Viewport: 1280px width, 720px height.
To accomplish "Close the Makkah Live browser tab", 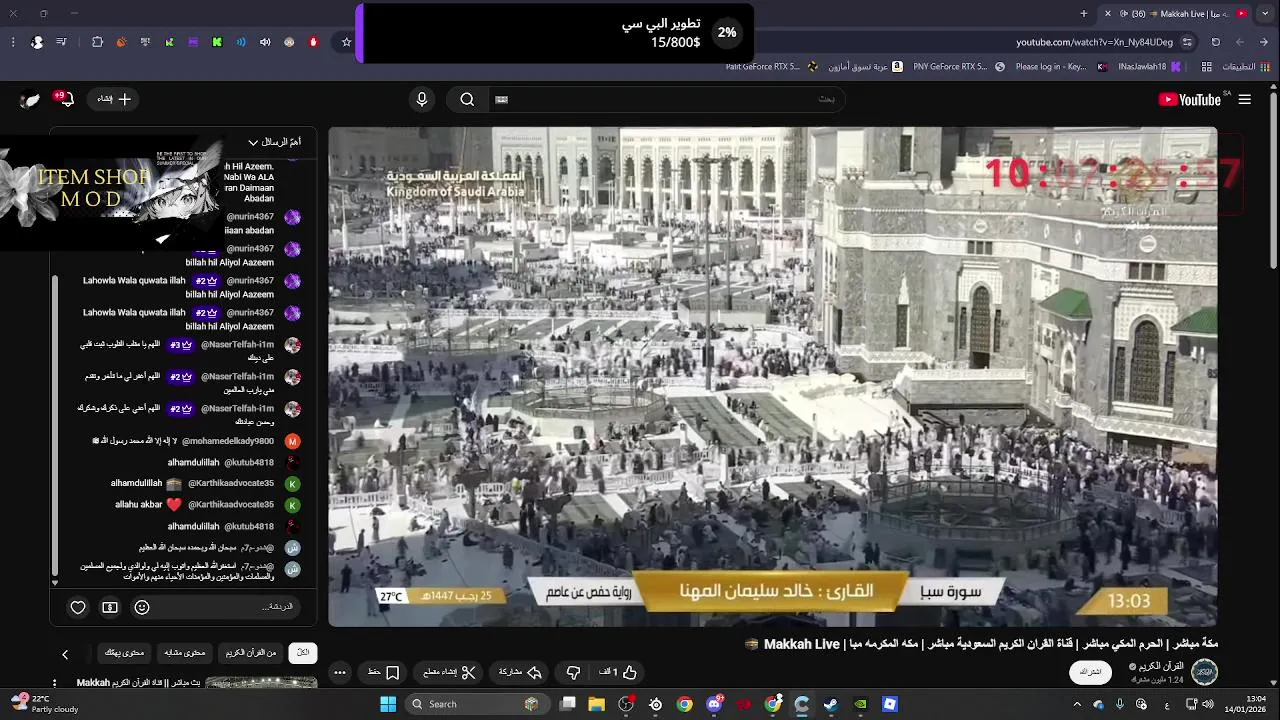I will (x=1107, y=14).
